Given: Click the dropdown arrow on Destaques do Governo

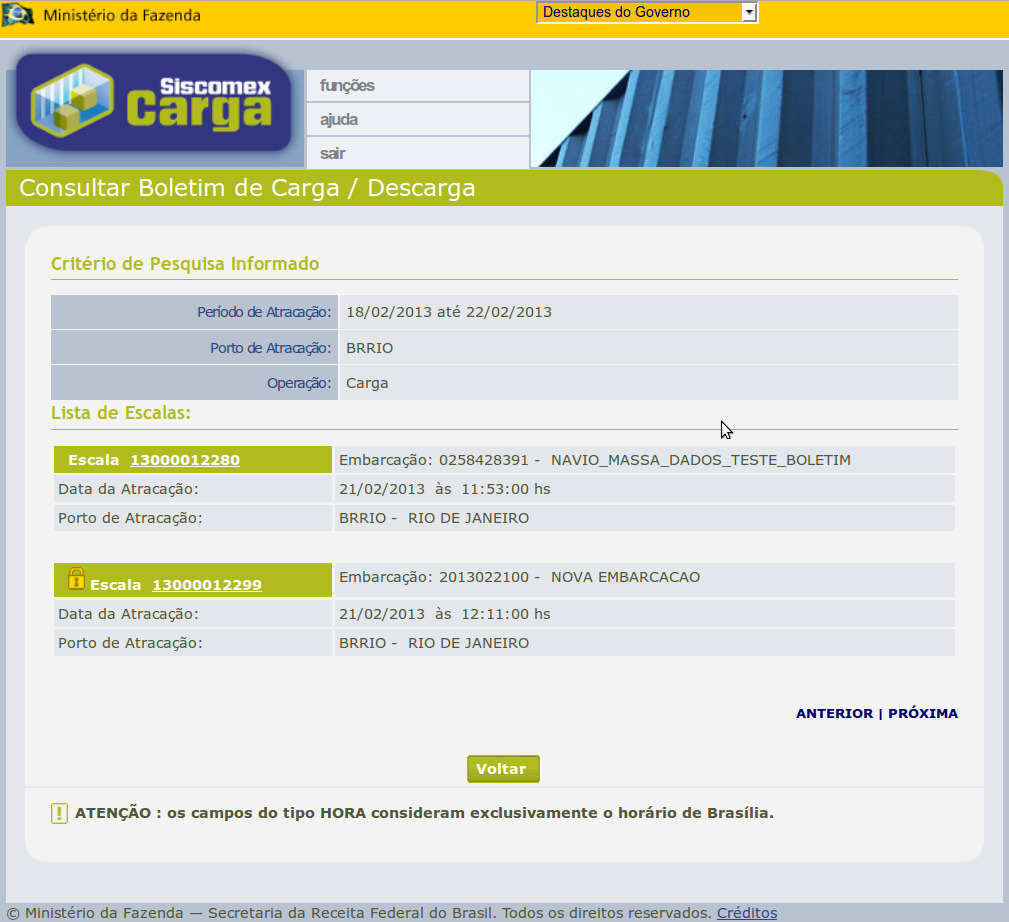Looking at the screenshot, I should [x=748, y=11].
